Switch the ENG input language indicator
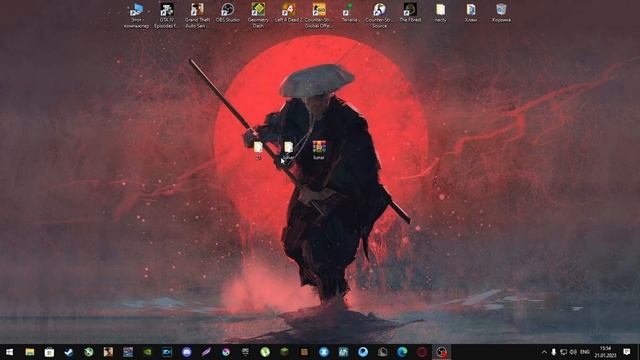This screenshot has height=360, width=640. click(x=585, y=352)
